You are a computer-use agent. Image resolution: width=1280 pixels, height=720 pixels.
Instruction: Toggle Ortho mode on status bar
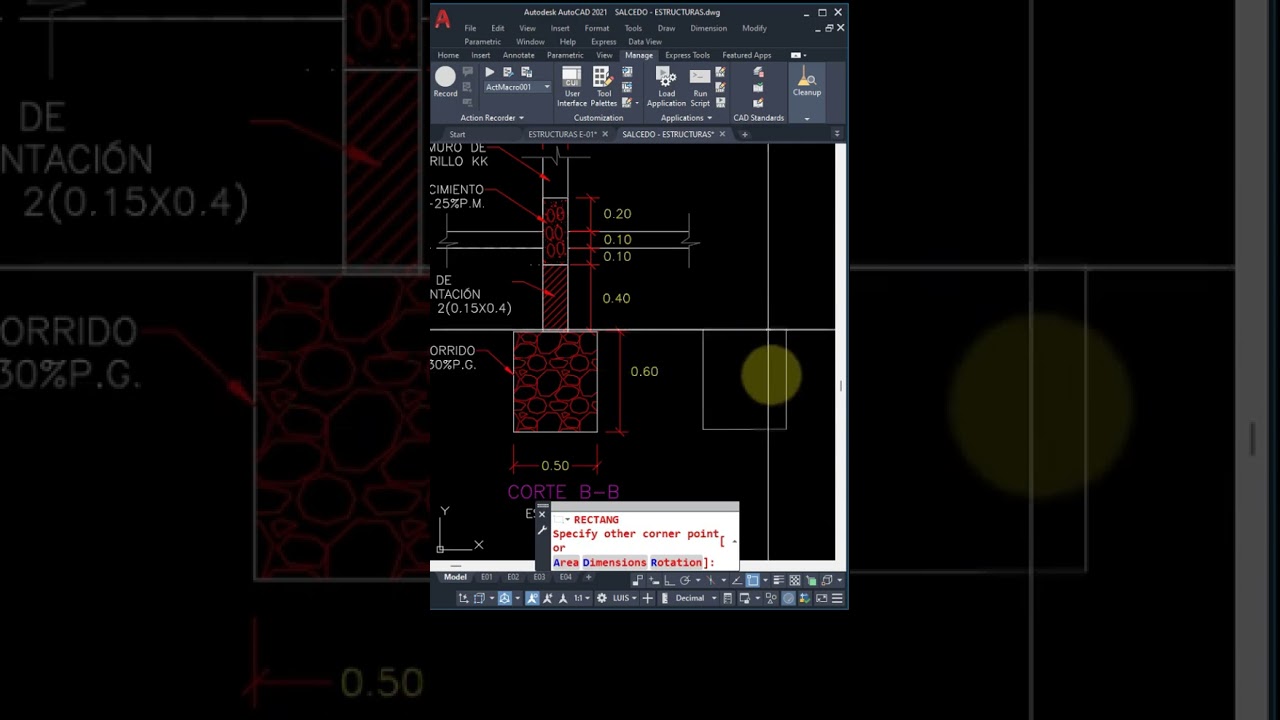pyautogui.click(x=670, y=580)
